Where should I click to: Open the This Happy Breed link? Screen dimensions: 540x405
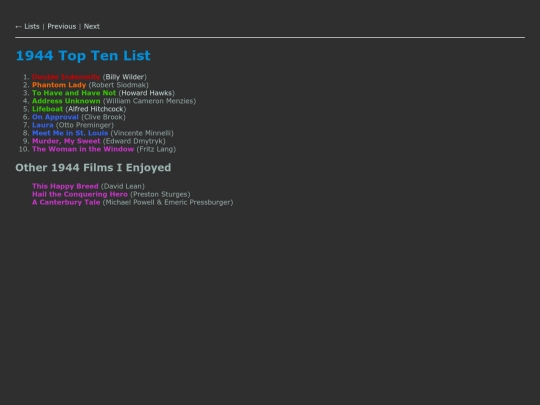click(x=65, y=186)
